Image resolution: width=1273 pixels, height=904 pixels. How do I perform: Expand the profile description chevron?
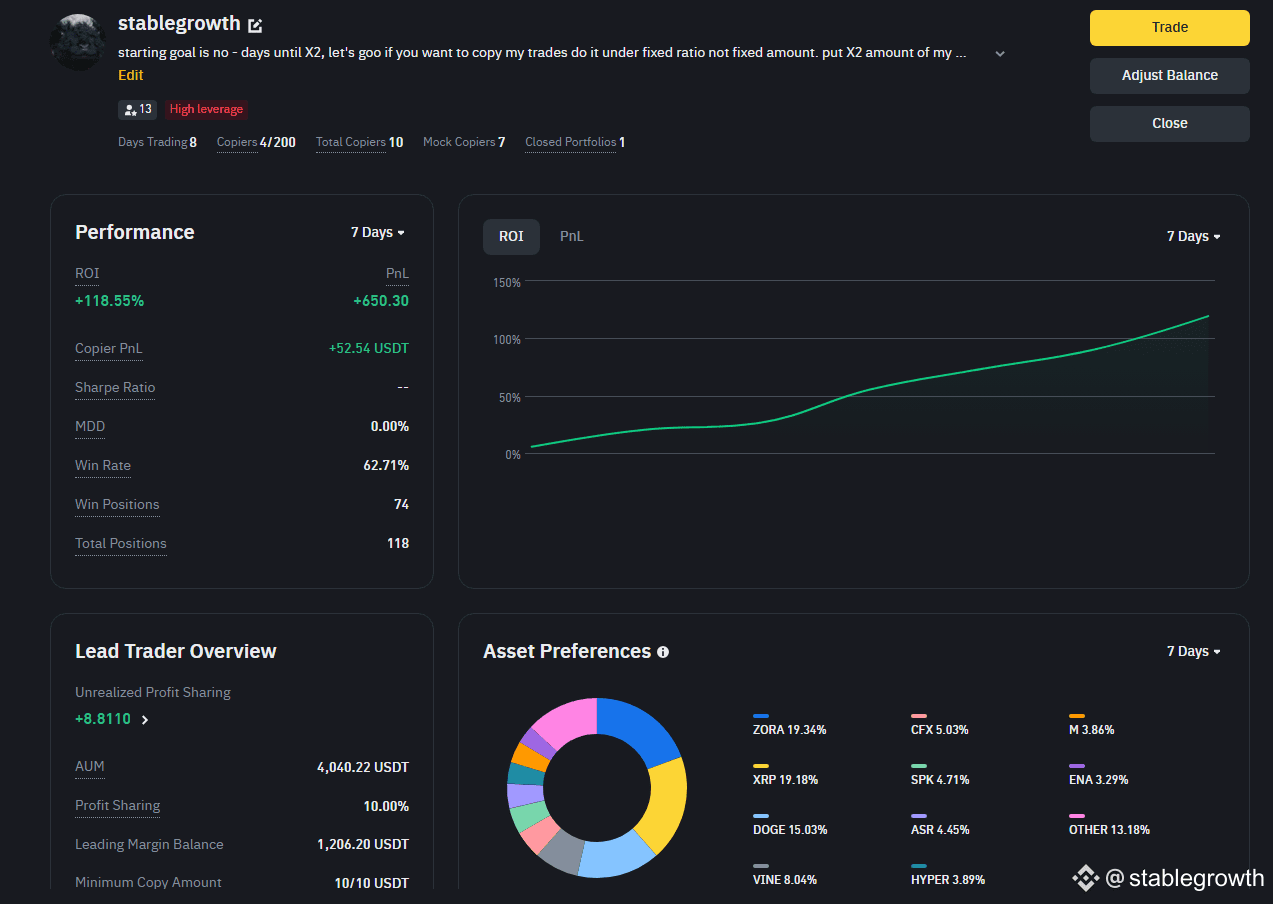[1000, 54]
